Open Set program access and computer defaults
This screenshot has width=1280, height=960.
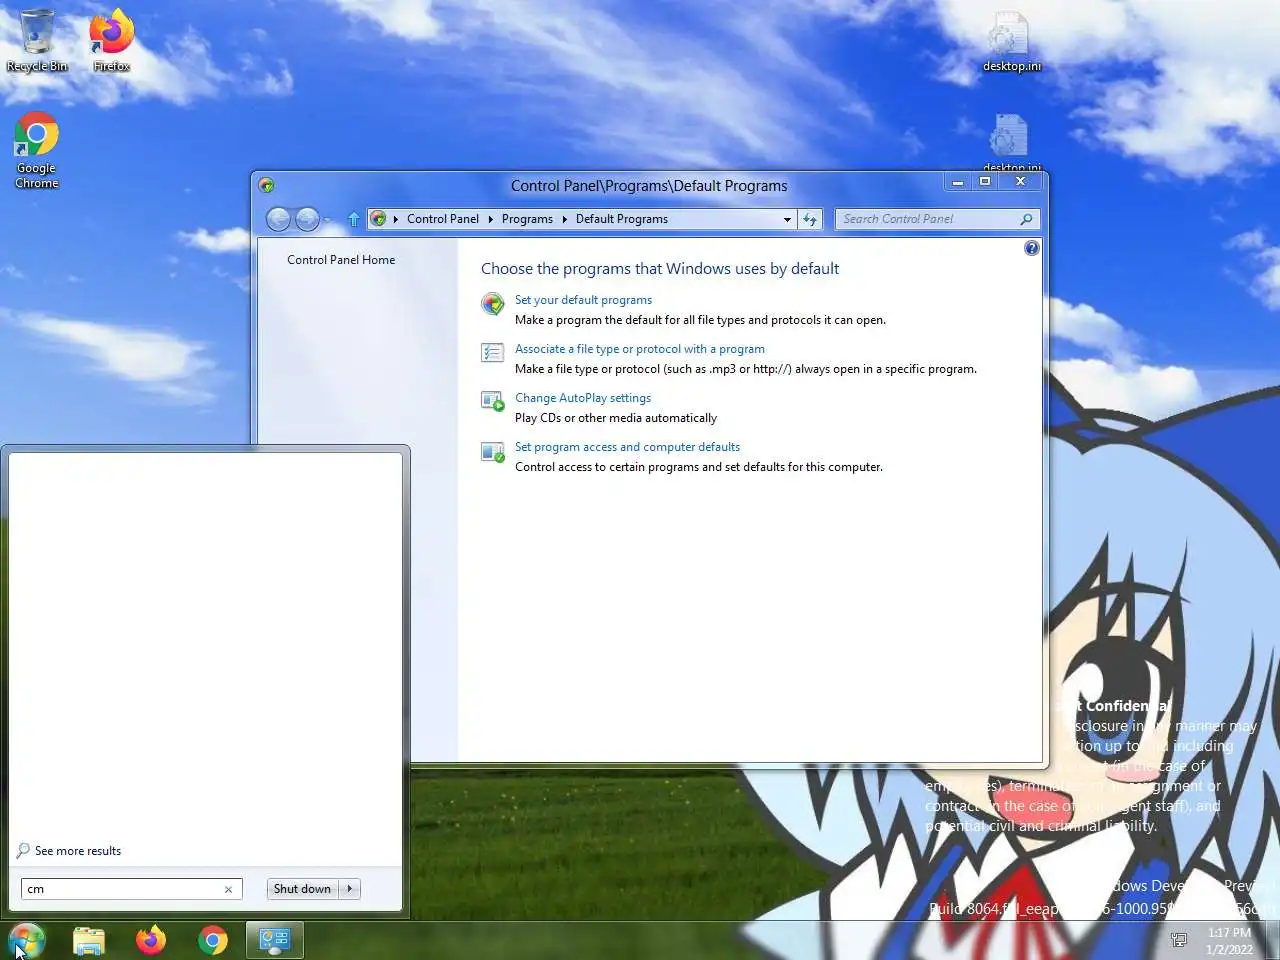click(627, 447)
